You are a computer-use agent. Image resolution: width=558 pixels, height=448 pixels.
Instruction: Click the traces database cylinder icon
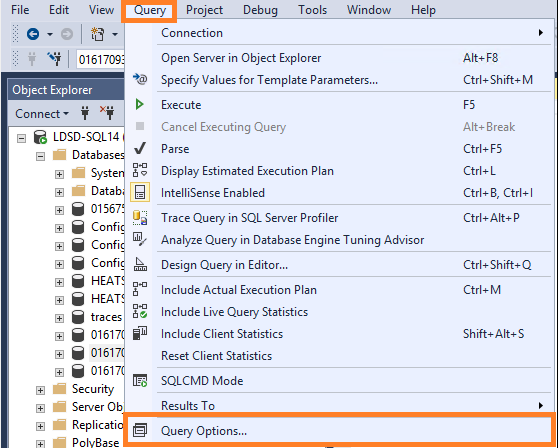click(x=78, y=317)
